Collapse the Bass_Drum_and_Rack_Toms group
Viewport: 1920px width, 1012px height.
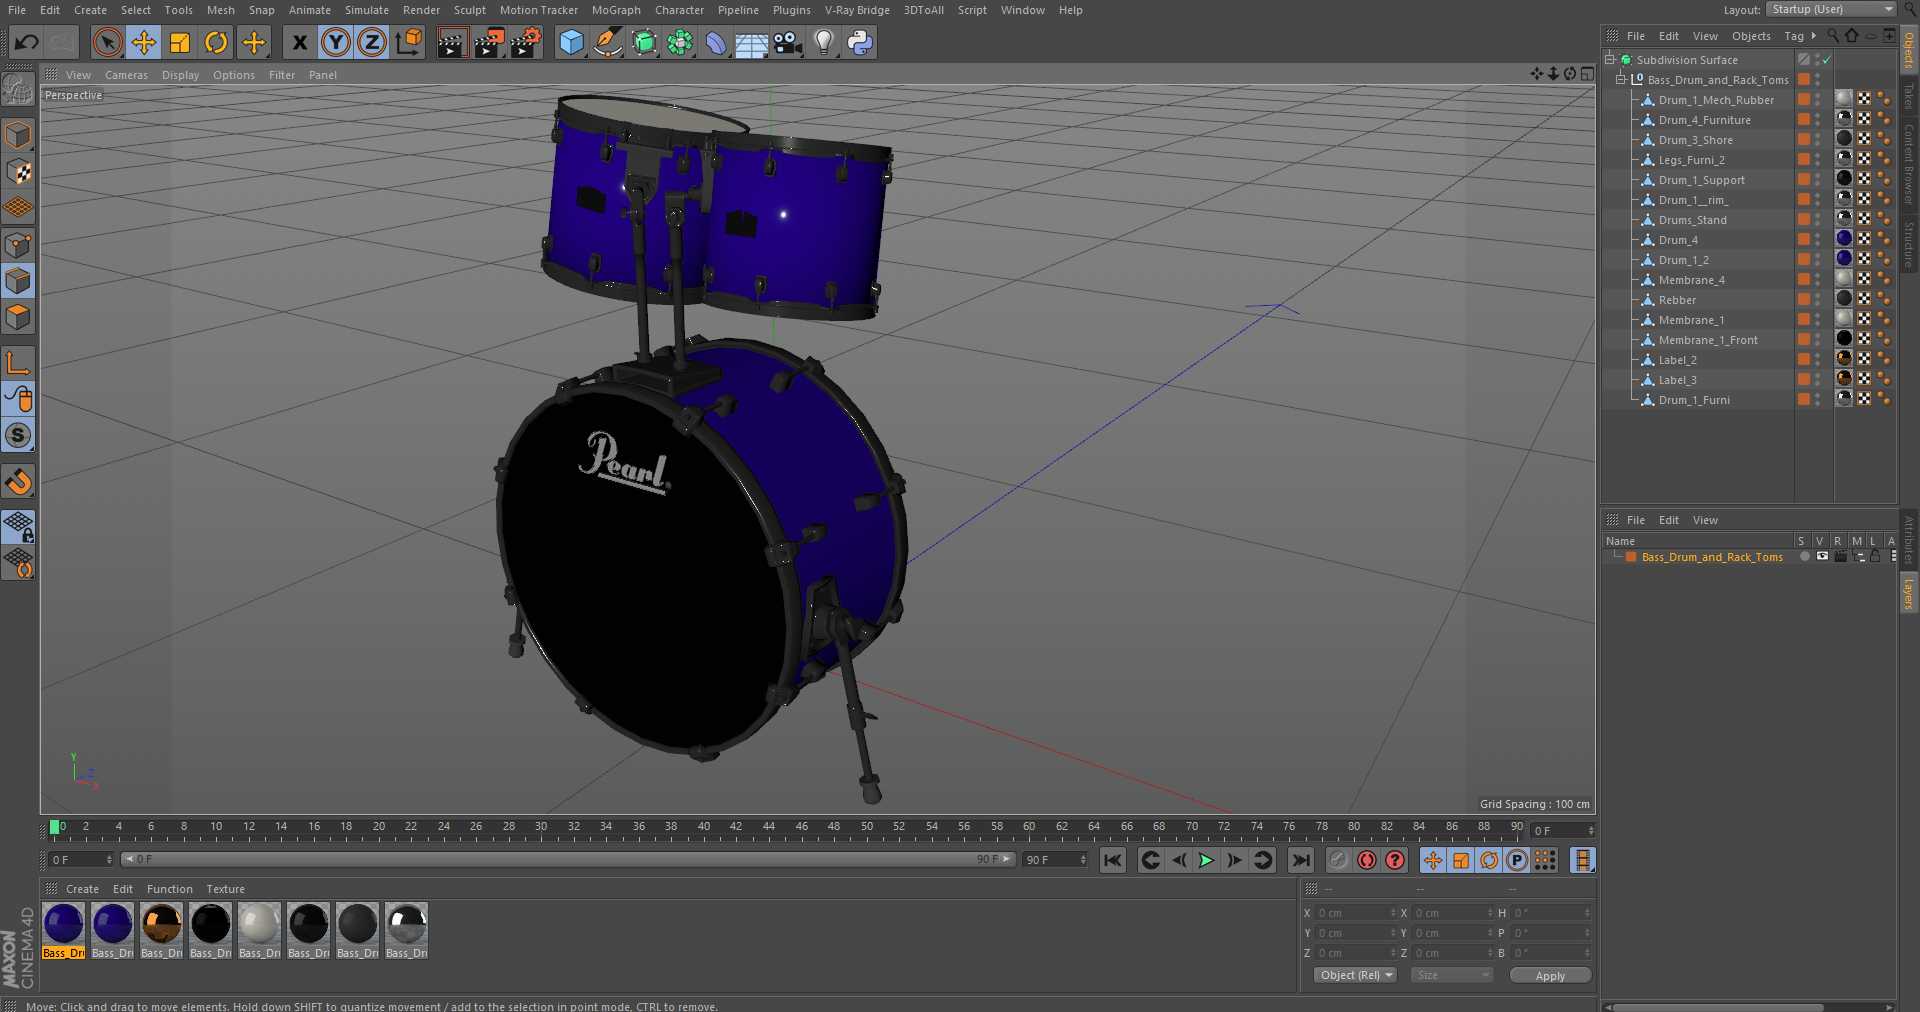[1621, 80]
